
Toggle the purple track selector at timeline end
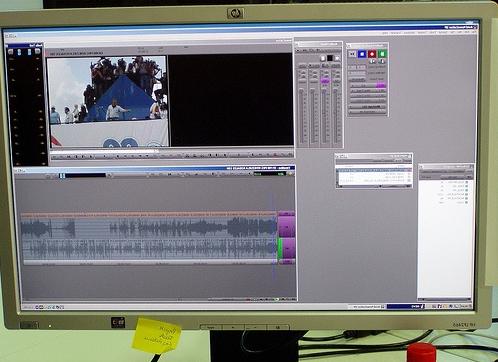pos(287,226)
